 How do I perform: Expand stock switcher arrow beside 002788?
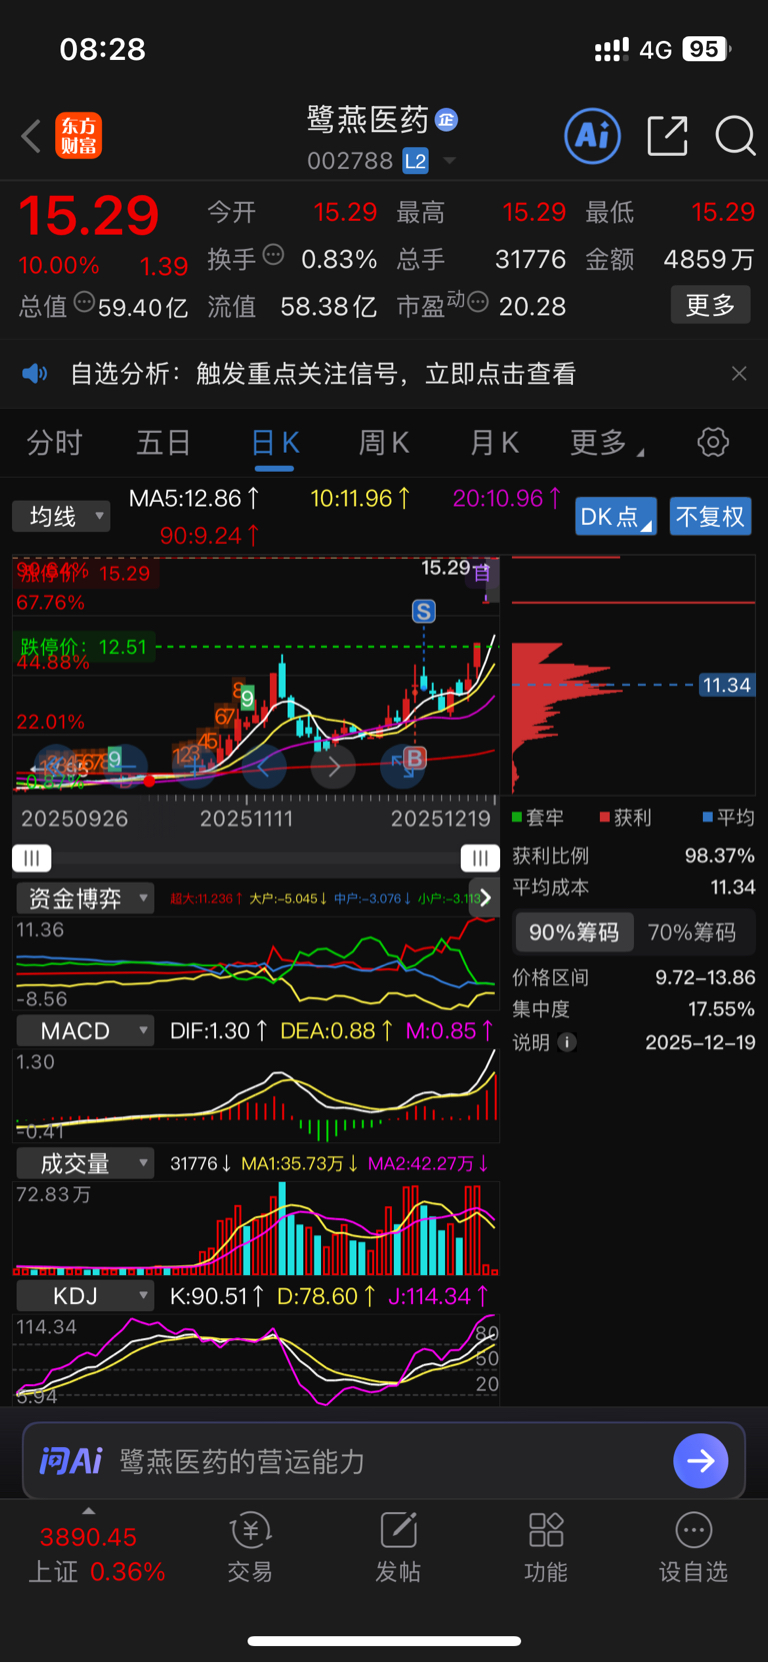tap(449, 161)
